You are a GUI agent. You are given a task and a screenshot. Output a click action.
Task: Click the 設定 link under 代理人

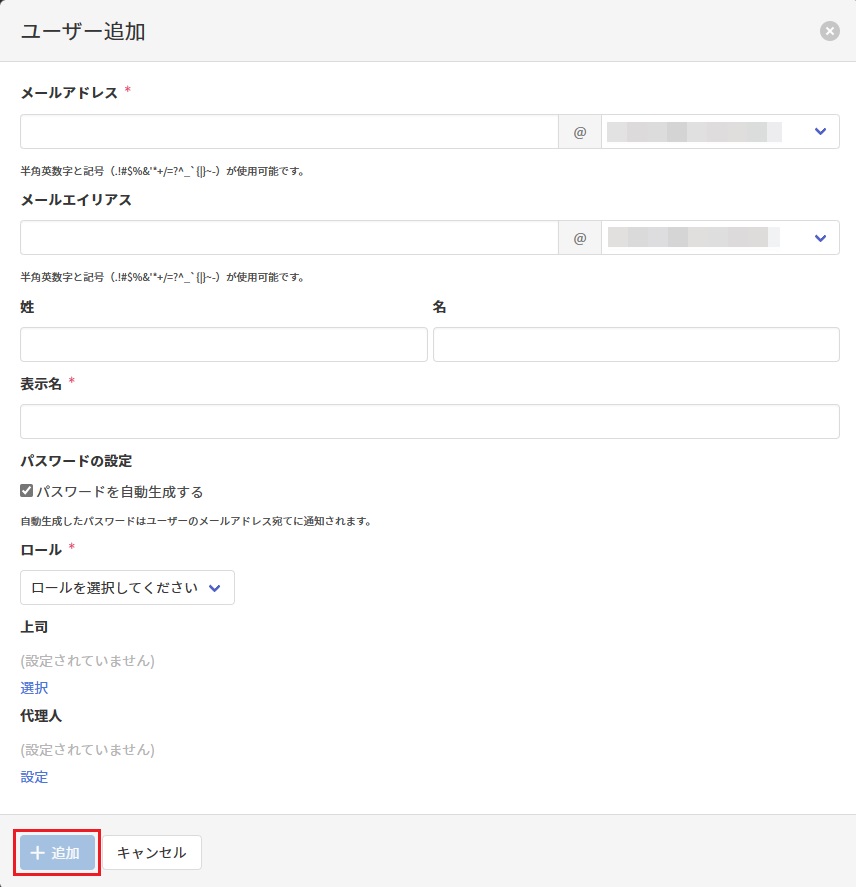point(34,777)
